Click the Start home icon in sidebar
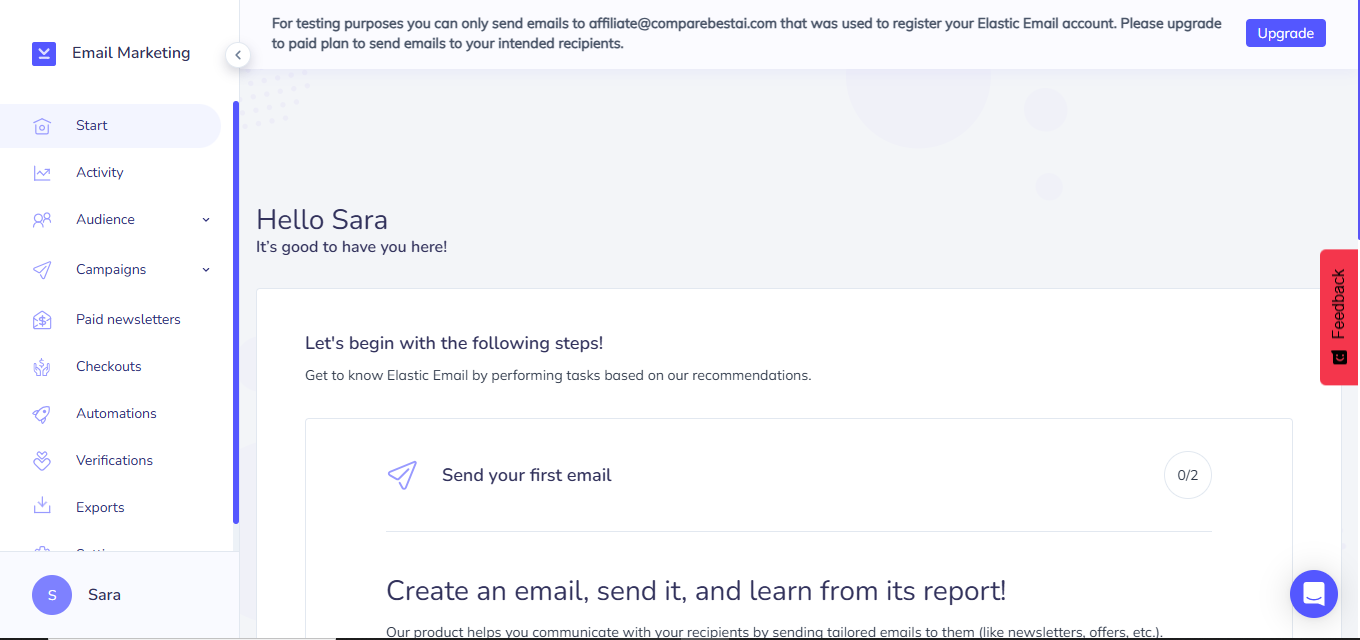This screenshot has height=640, width=1360. (42, 126)
